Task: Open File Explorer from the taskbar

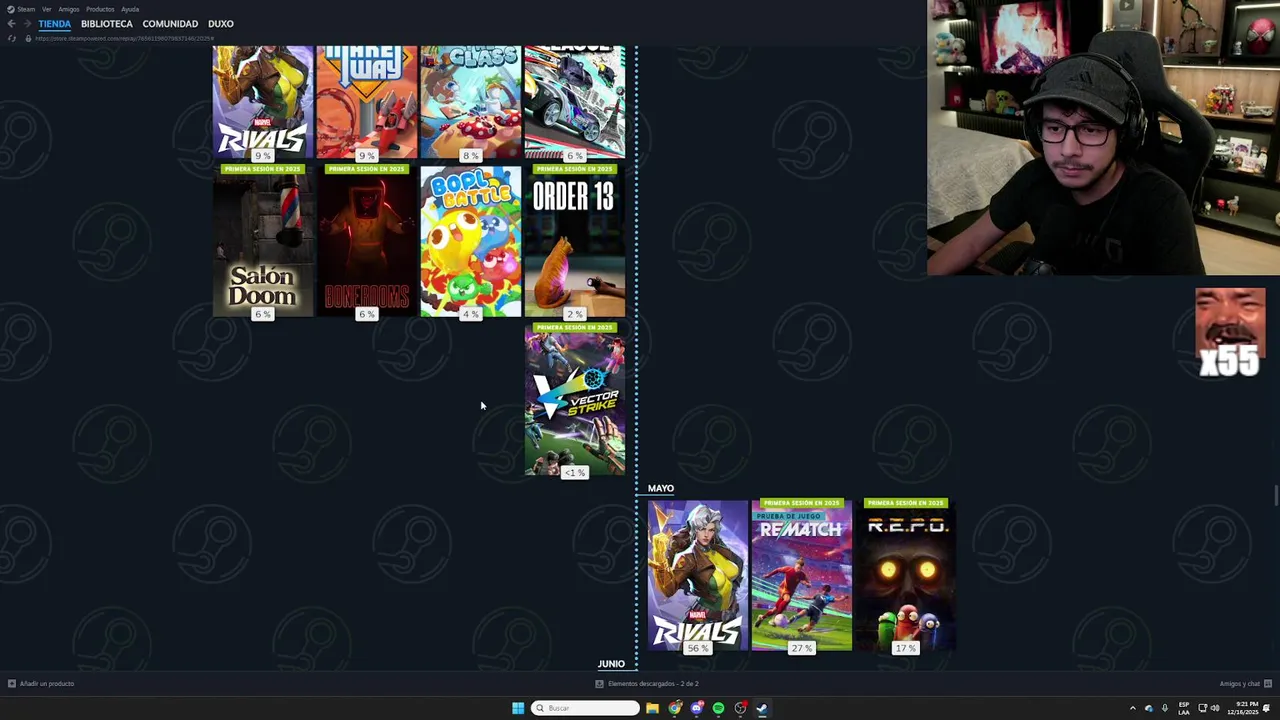Action: click(652, 708)
